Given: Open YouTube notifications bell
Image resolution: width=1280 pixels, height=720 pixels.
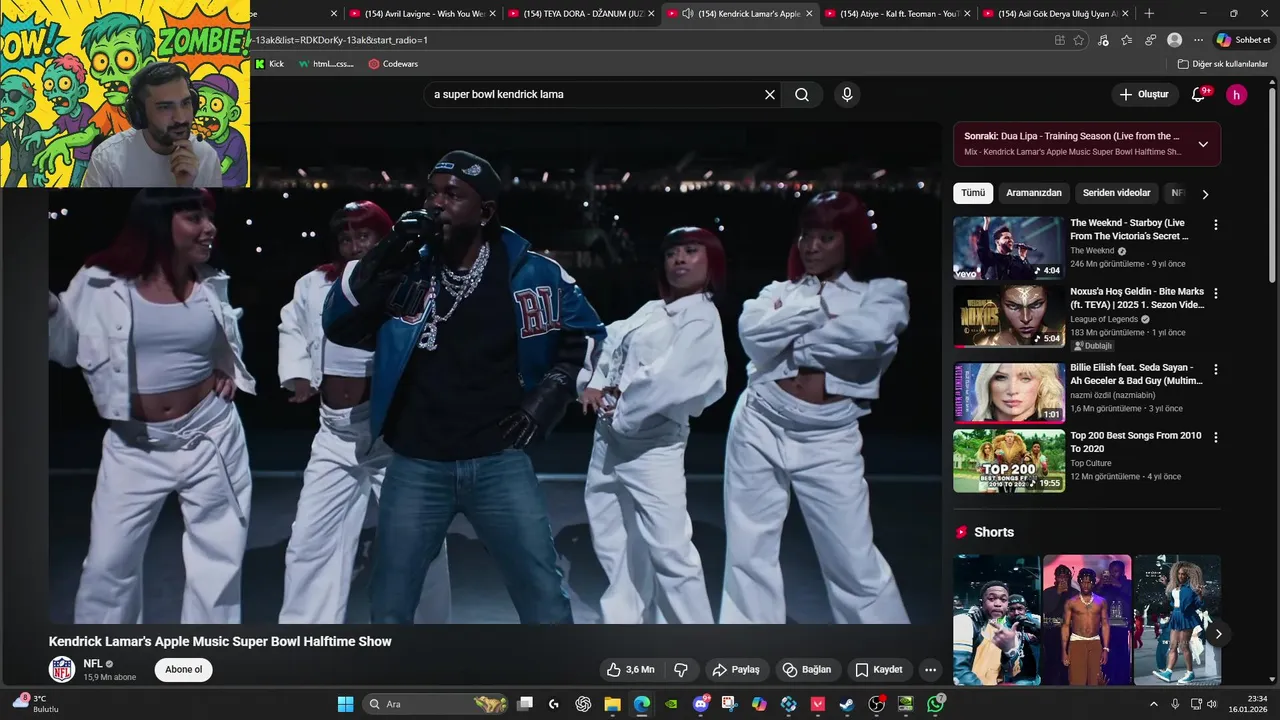Looking at the screenshot, I should pyautogui.click(x=1198, y=95).
